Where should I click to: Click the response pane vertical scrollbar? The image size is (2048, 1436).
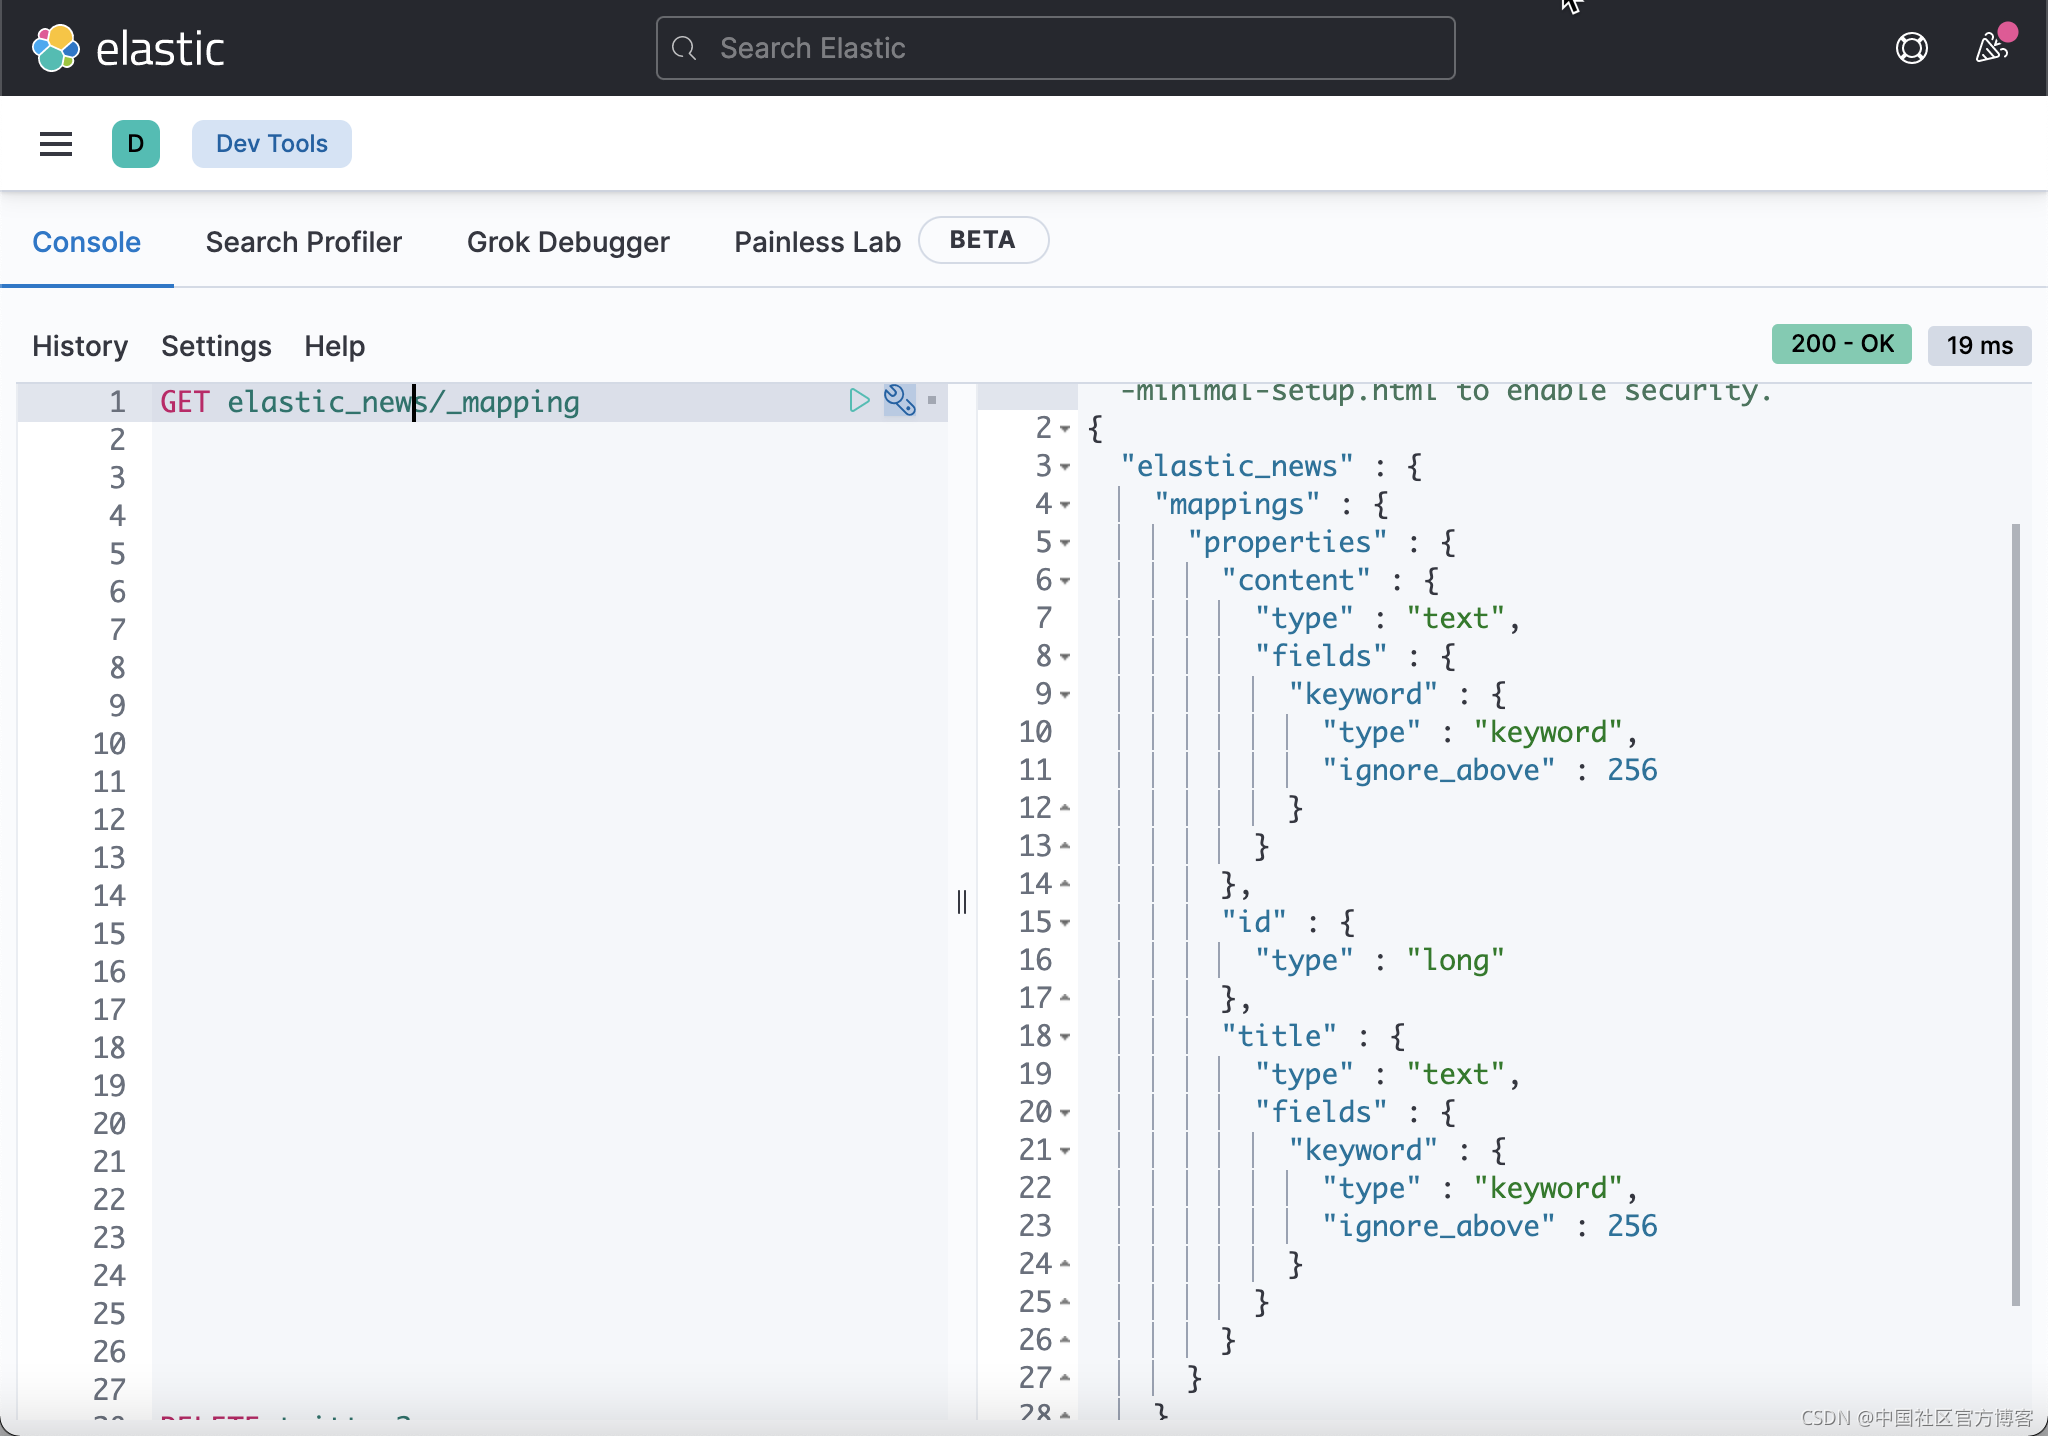pyautogui.click(x=2015, y=912)
